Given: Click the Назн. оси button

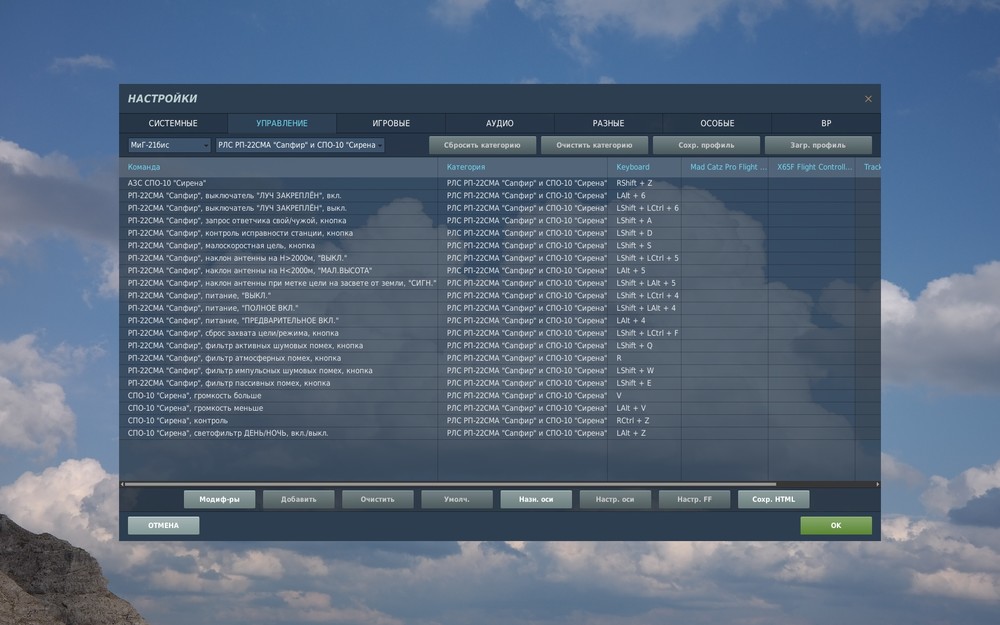Looking at the screenshot, I should click(x=536, y=499).
